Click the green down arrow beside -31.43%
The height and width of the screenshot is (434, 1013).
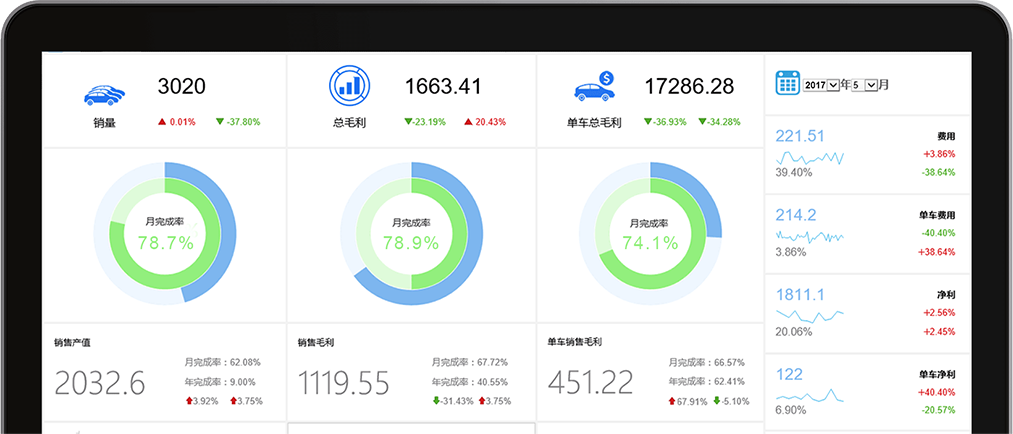437,401
